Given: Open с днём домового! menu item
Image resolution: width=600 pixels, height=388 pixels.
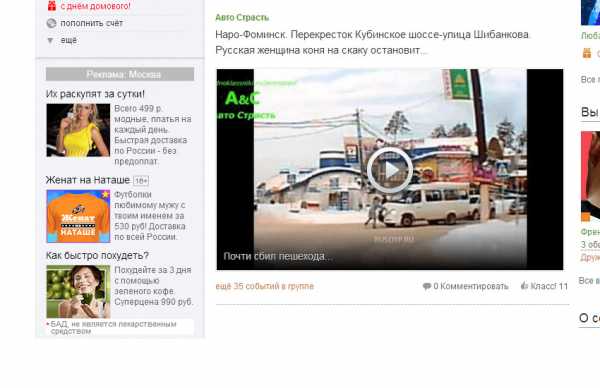Looking at the screenshot, I should tap(95, 6).
